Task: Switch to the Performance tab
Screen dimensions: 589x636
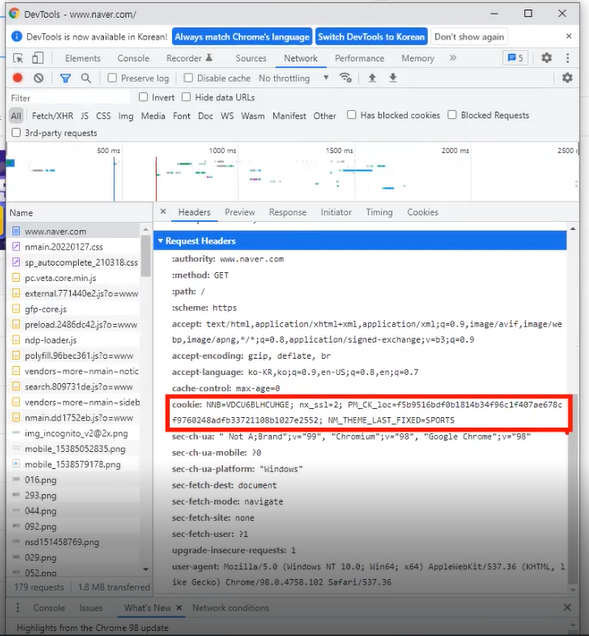Action: pos(359,58)
